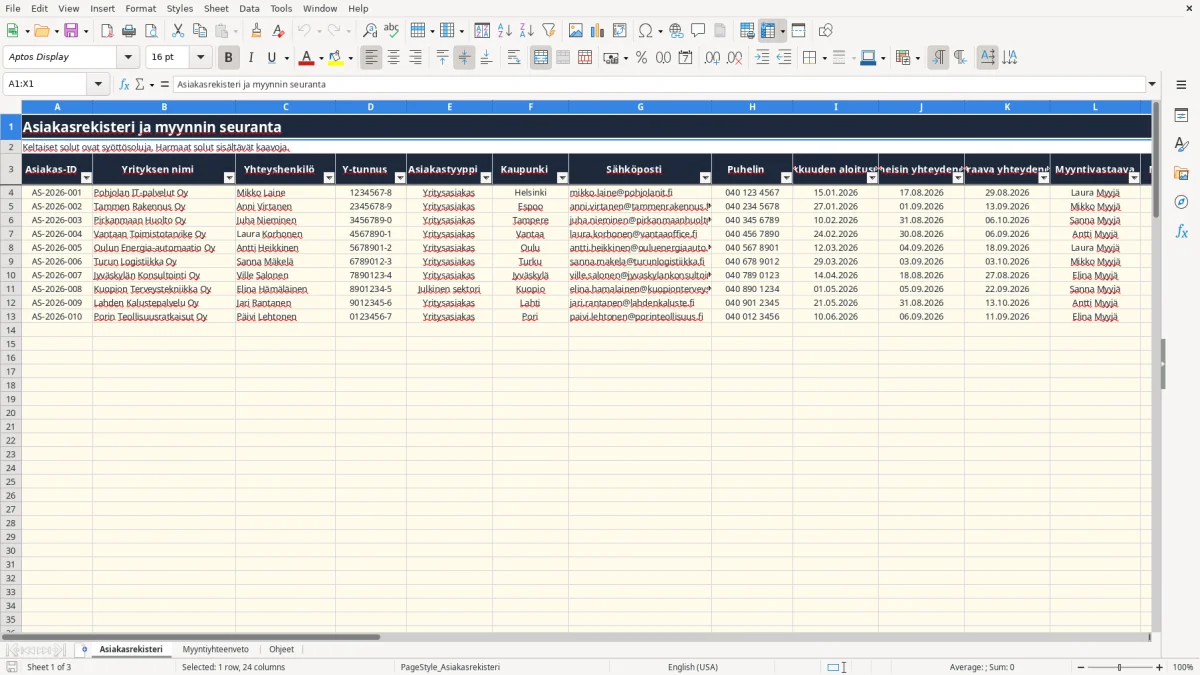This screenshot has height=675, width=1200.
Task: Toggle Italic formatting
Action: tap(251, 58)
